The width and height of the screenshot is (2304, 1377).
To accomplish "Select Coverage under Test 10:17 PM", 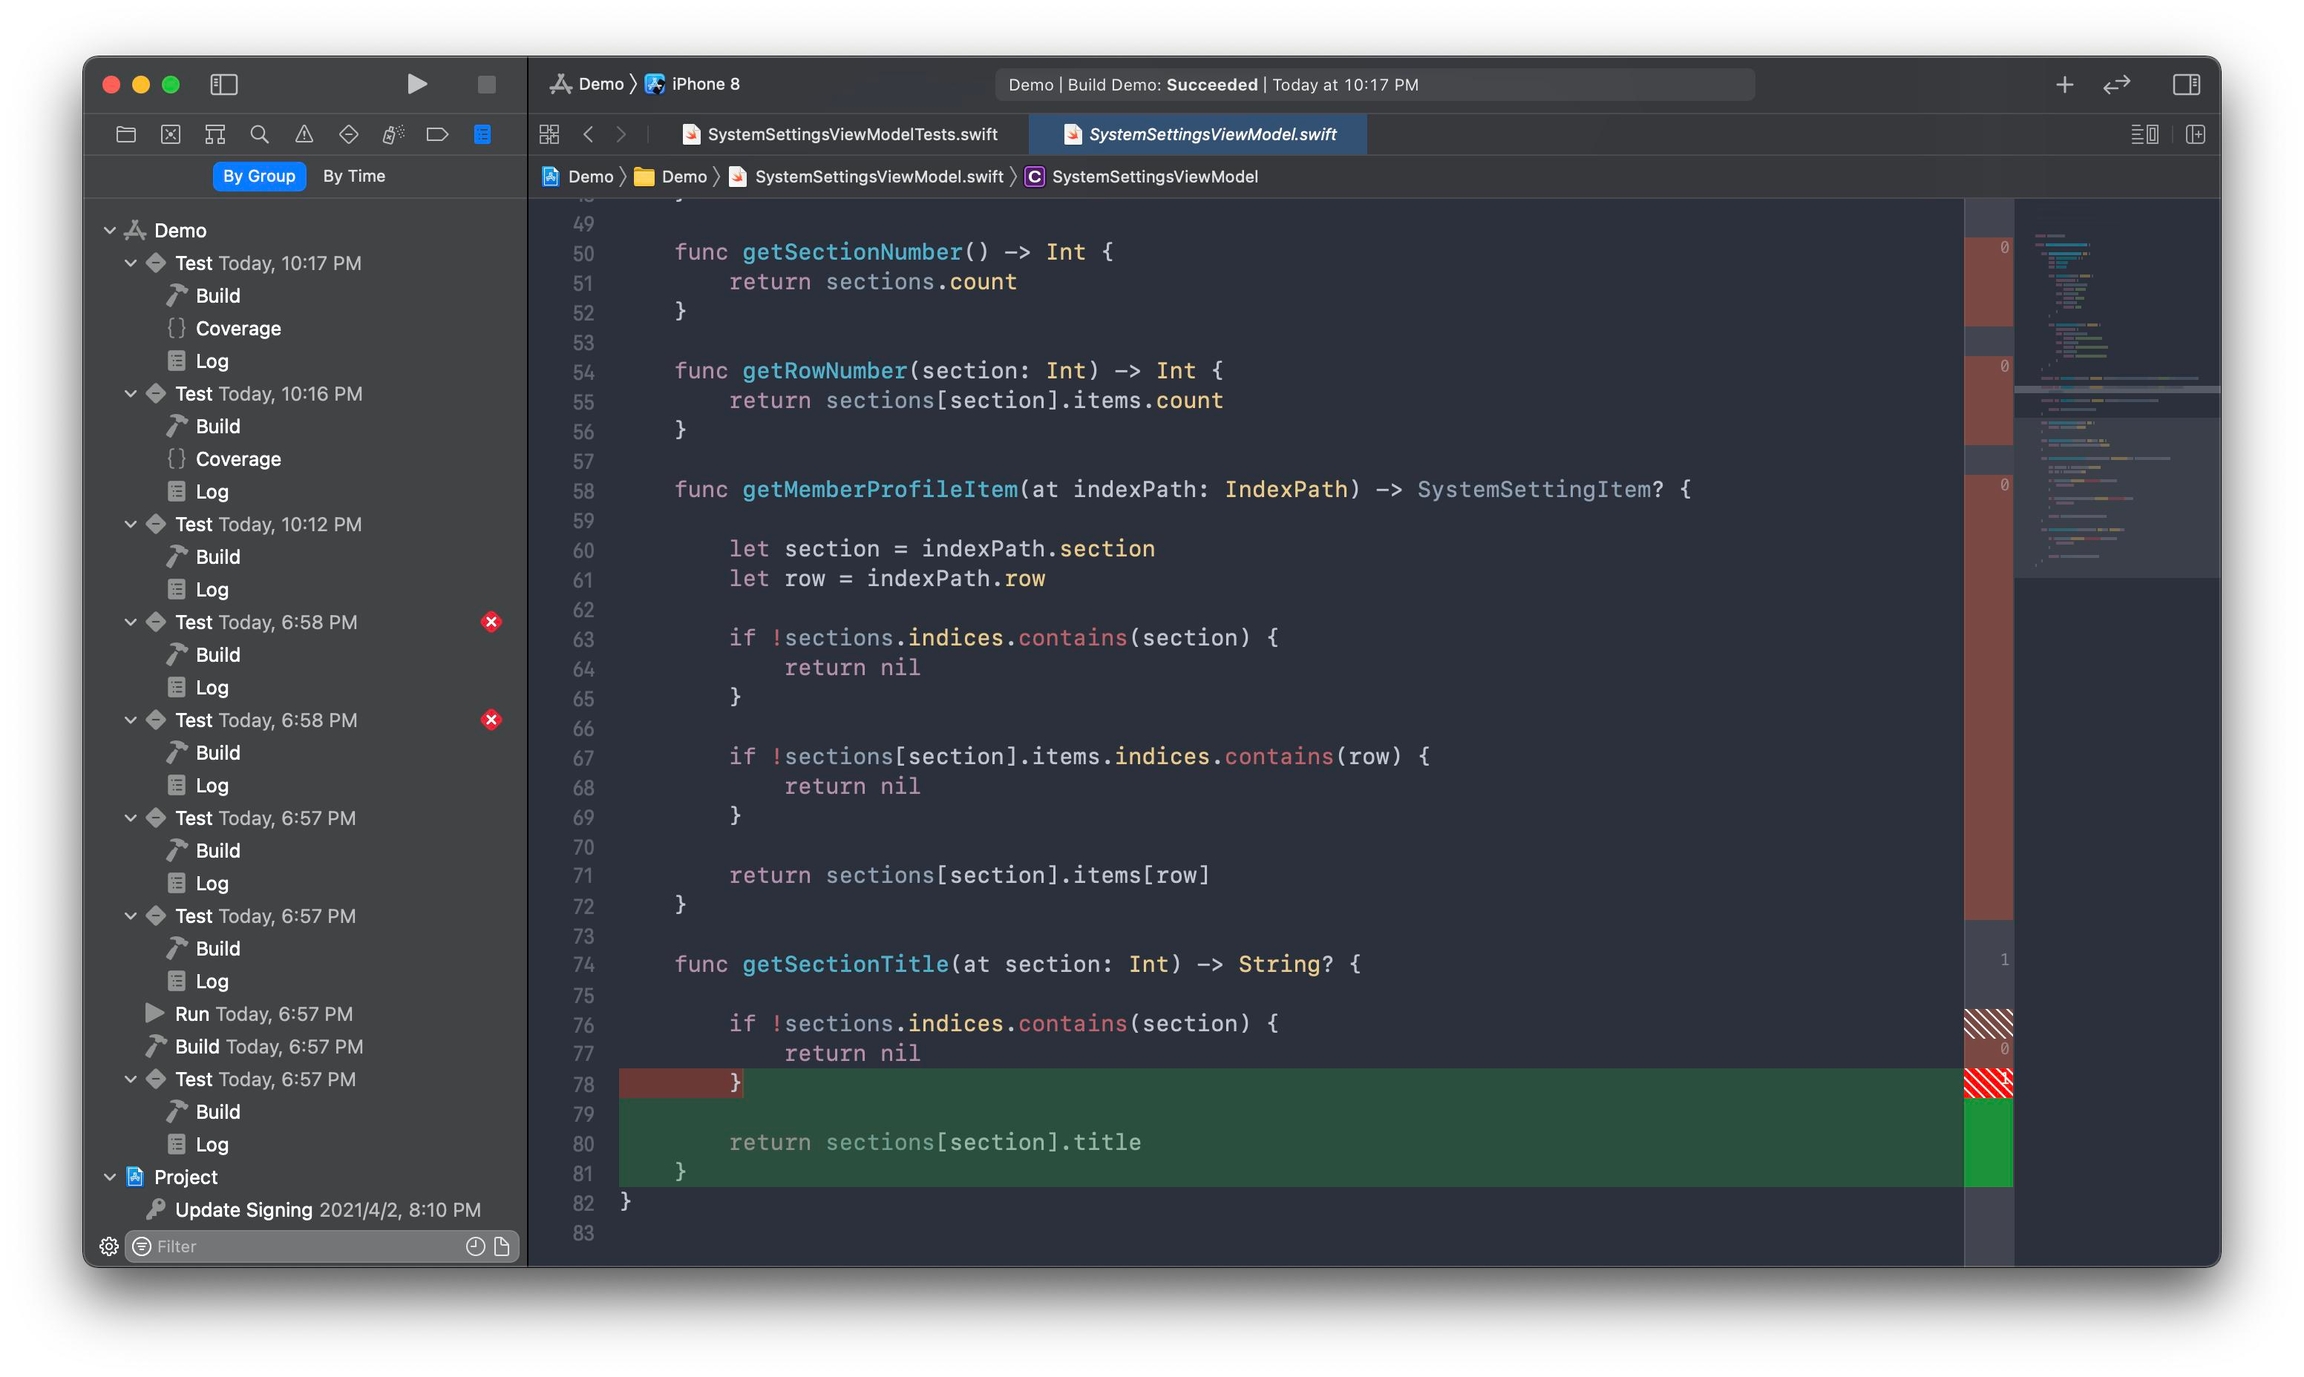I will click(238, 328).
